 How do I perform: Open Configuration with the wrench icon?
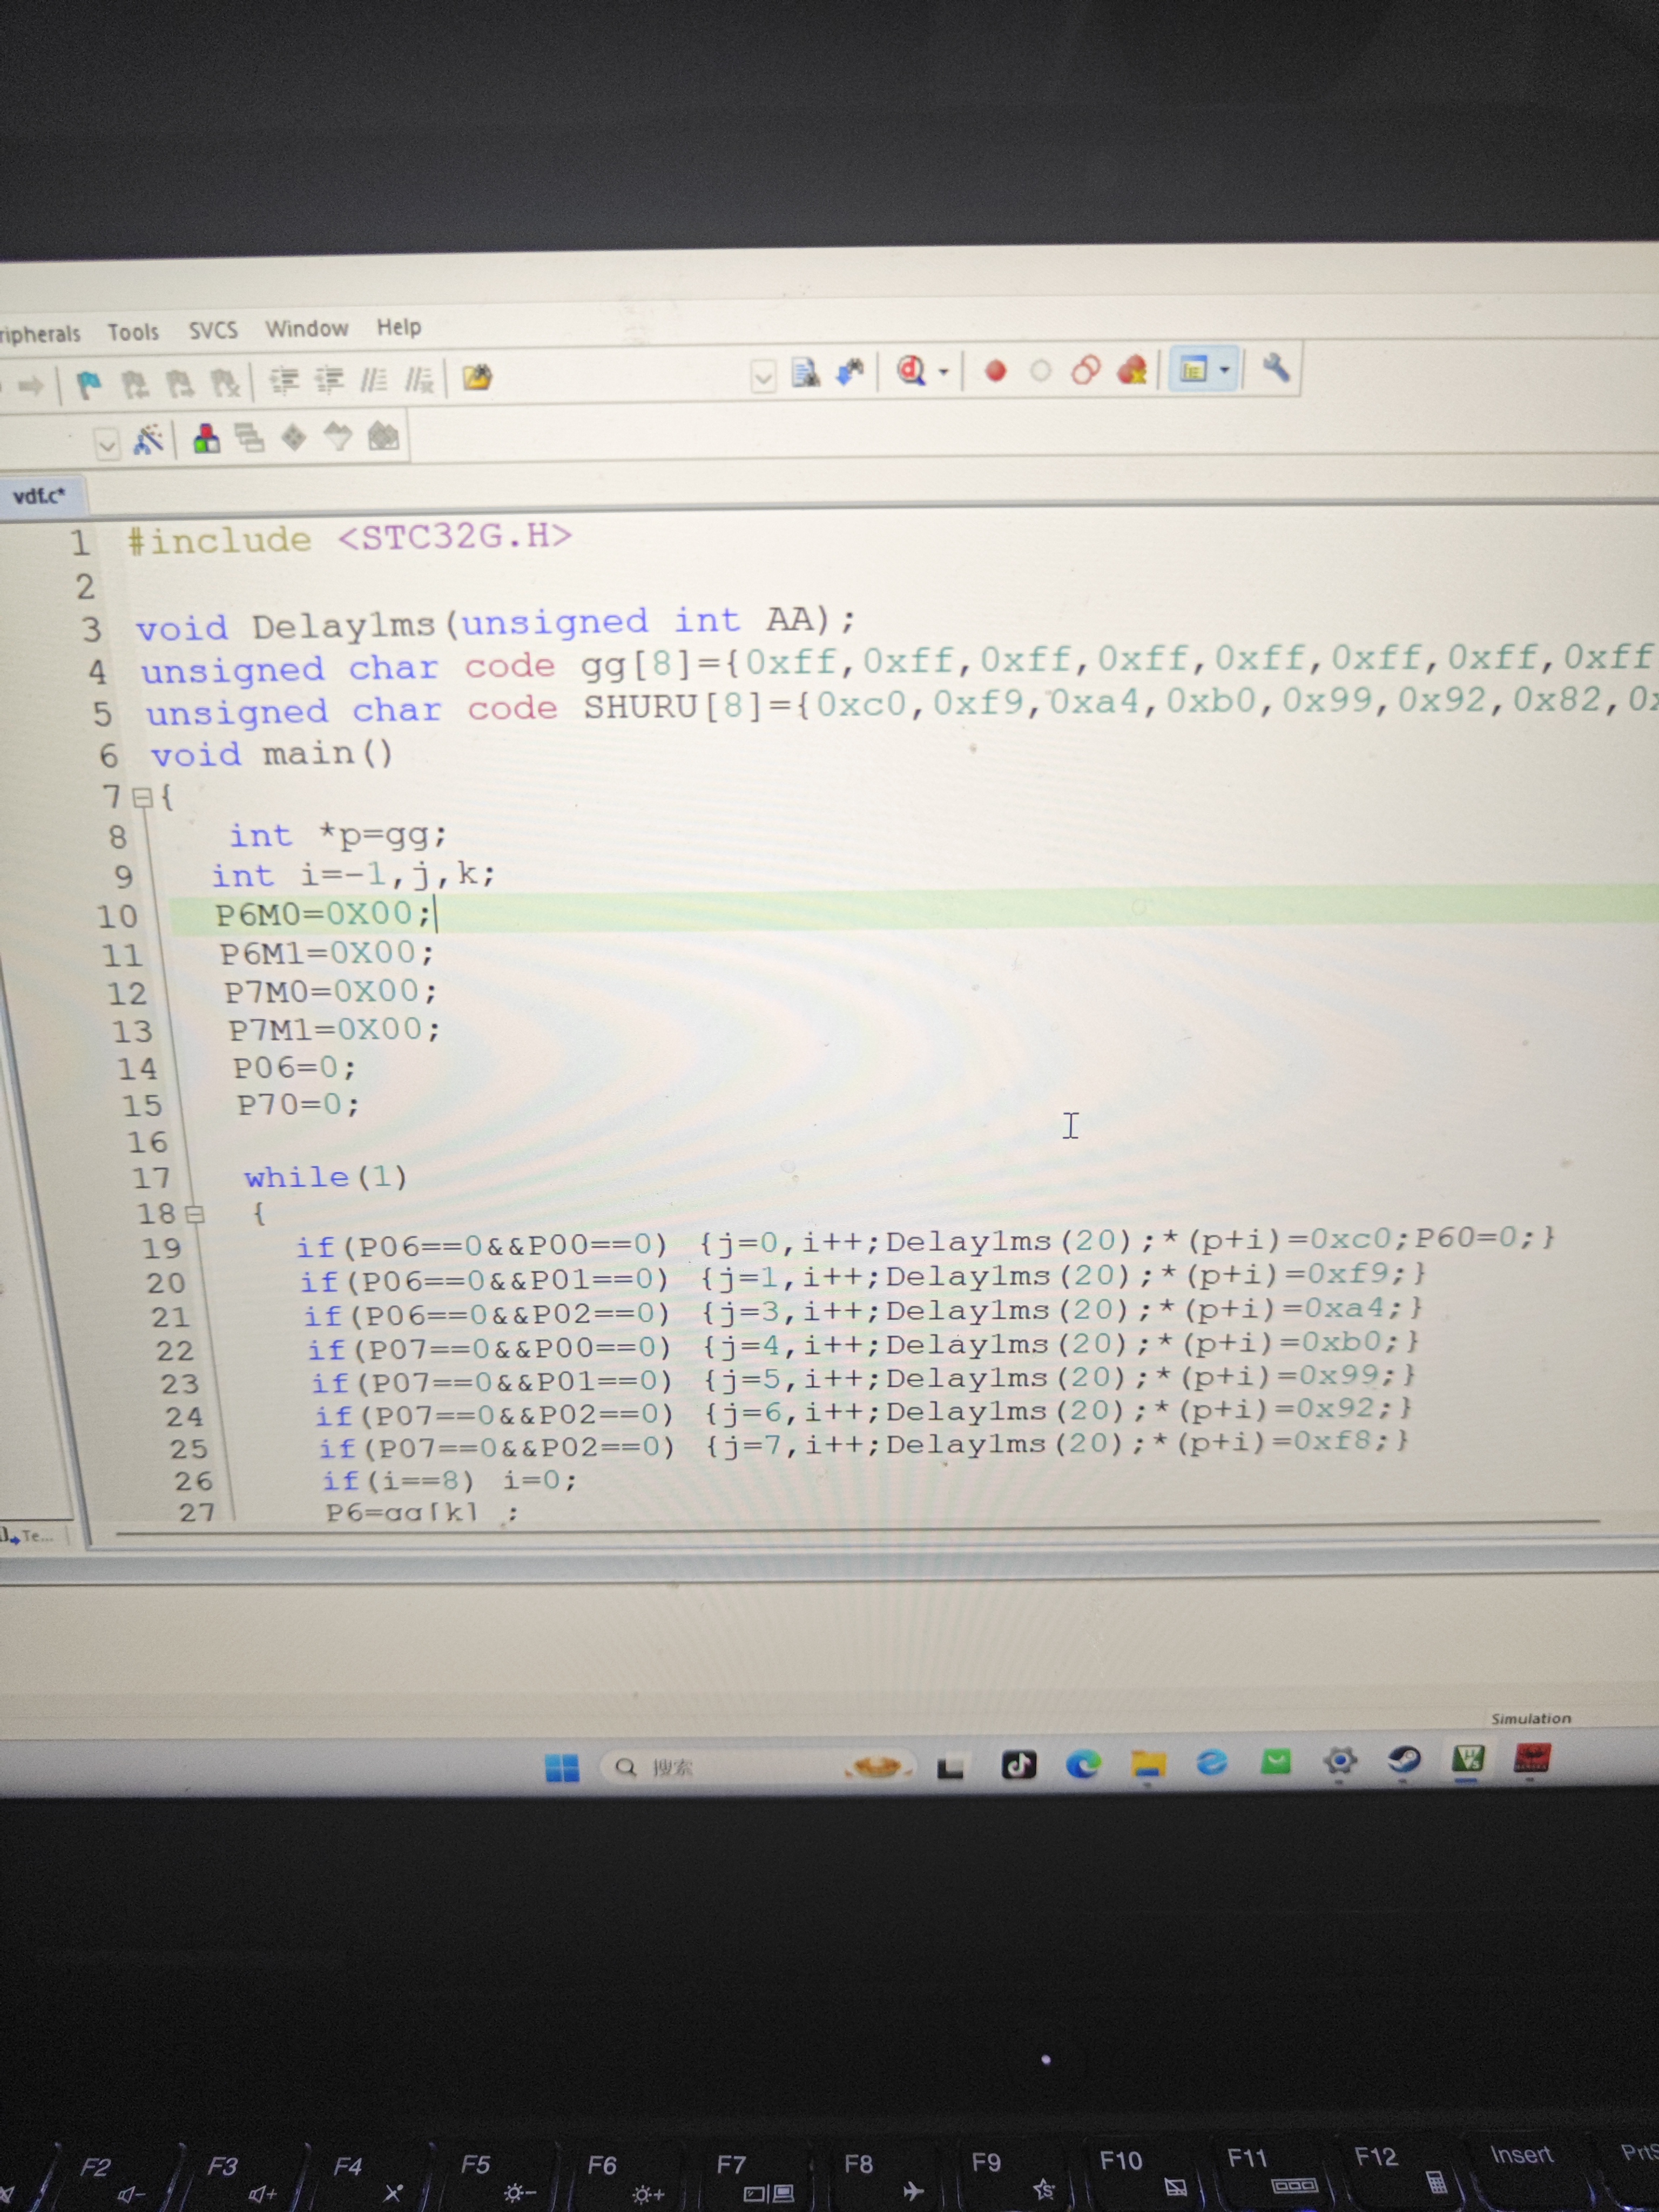[1275, 368]
